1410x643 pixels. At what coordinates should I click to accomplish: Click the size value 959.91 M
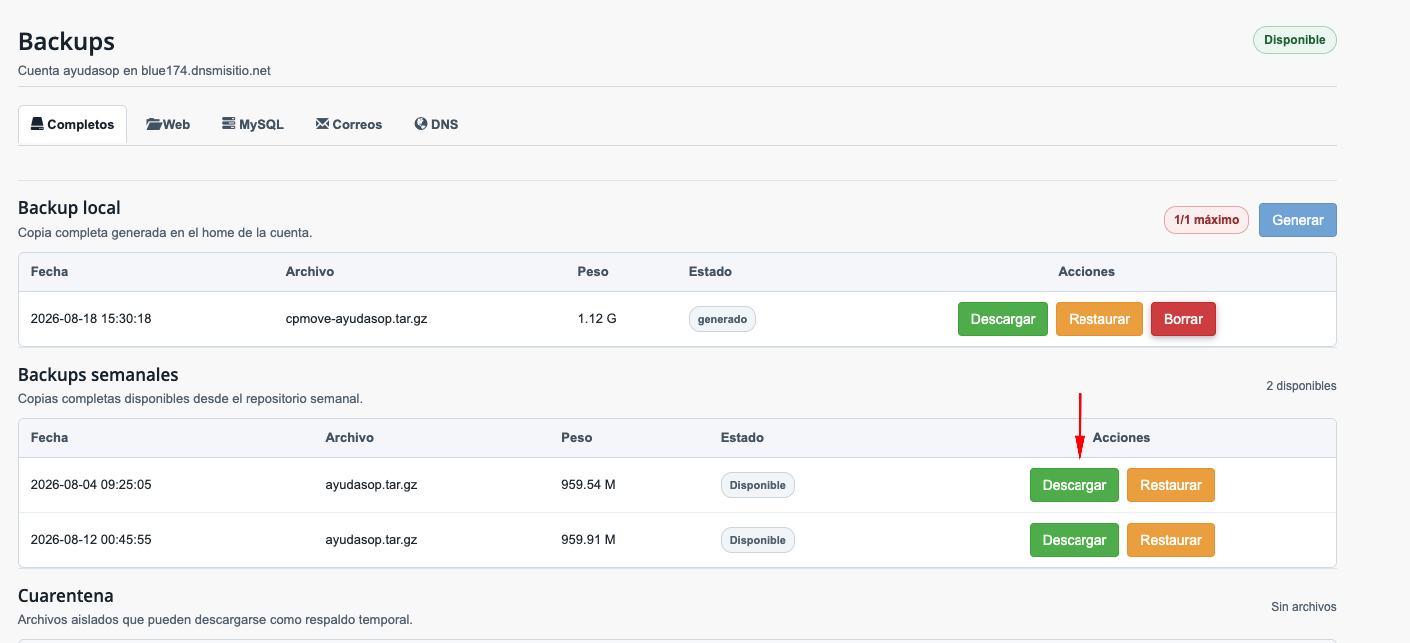[588, 540]
